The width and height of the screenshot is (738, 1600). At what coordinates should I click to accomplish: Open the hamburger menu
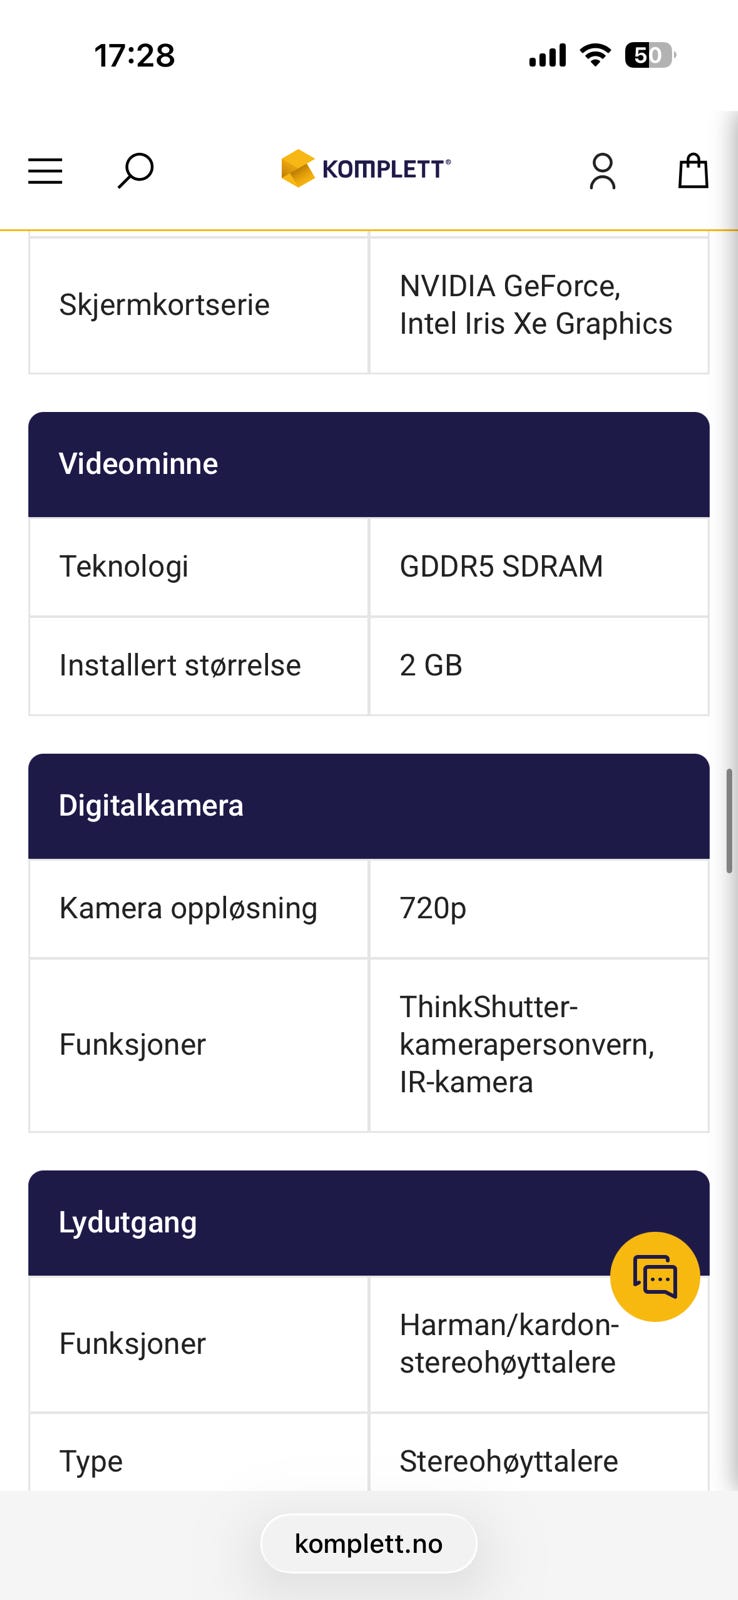click(x=45, y=171)
